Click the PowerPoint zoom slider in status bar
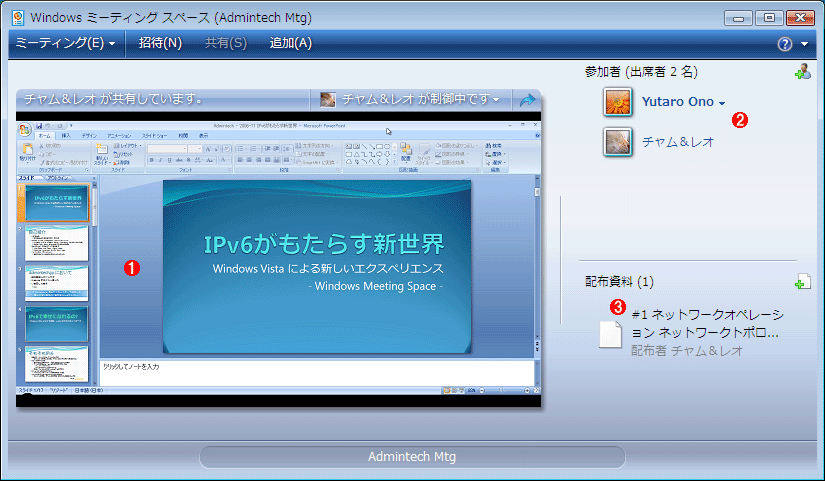The image size is (825, 481). [x=504, y=390]
